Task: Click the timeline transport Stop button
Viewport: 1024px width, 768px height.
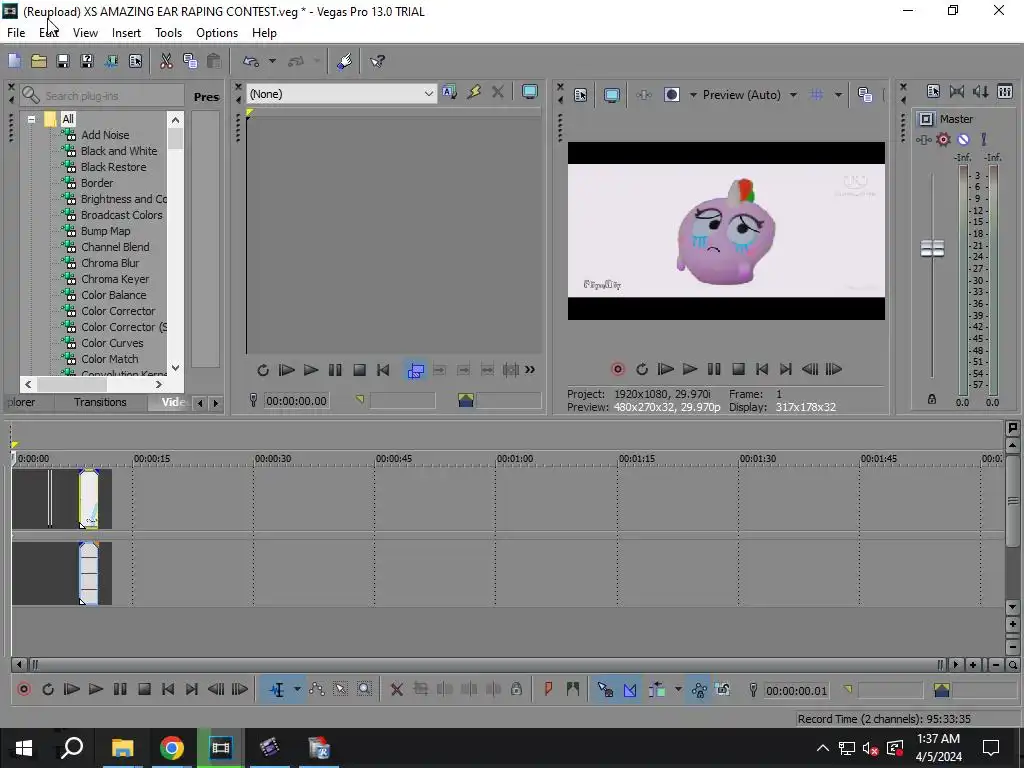Action: coord(144,689)
